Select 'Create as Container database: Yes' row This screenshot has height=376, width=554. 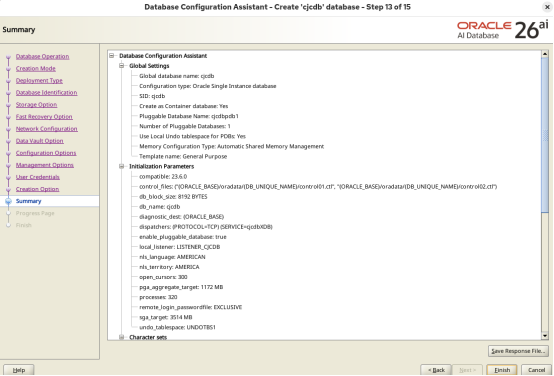coord(184,106)
